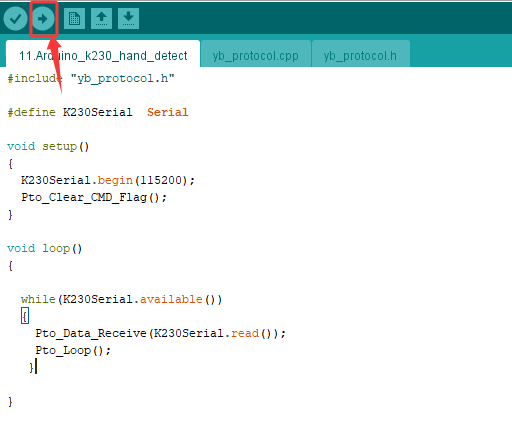
Task: Upload the sketch with the arrow button
Action: [x=43, y=19]
